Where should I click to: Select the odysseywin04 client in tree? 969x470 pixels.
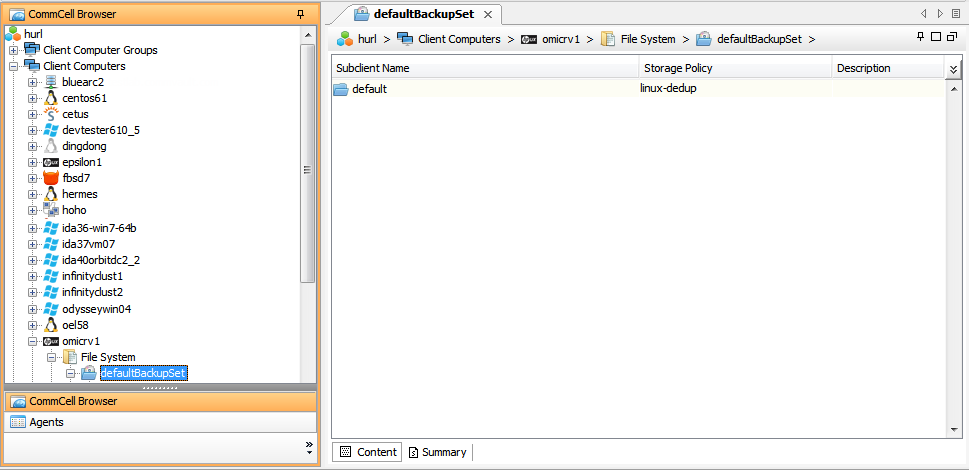tap(96, 309)
